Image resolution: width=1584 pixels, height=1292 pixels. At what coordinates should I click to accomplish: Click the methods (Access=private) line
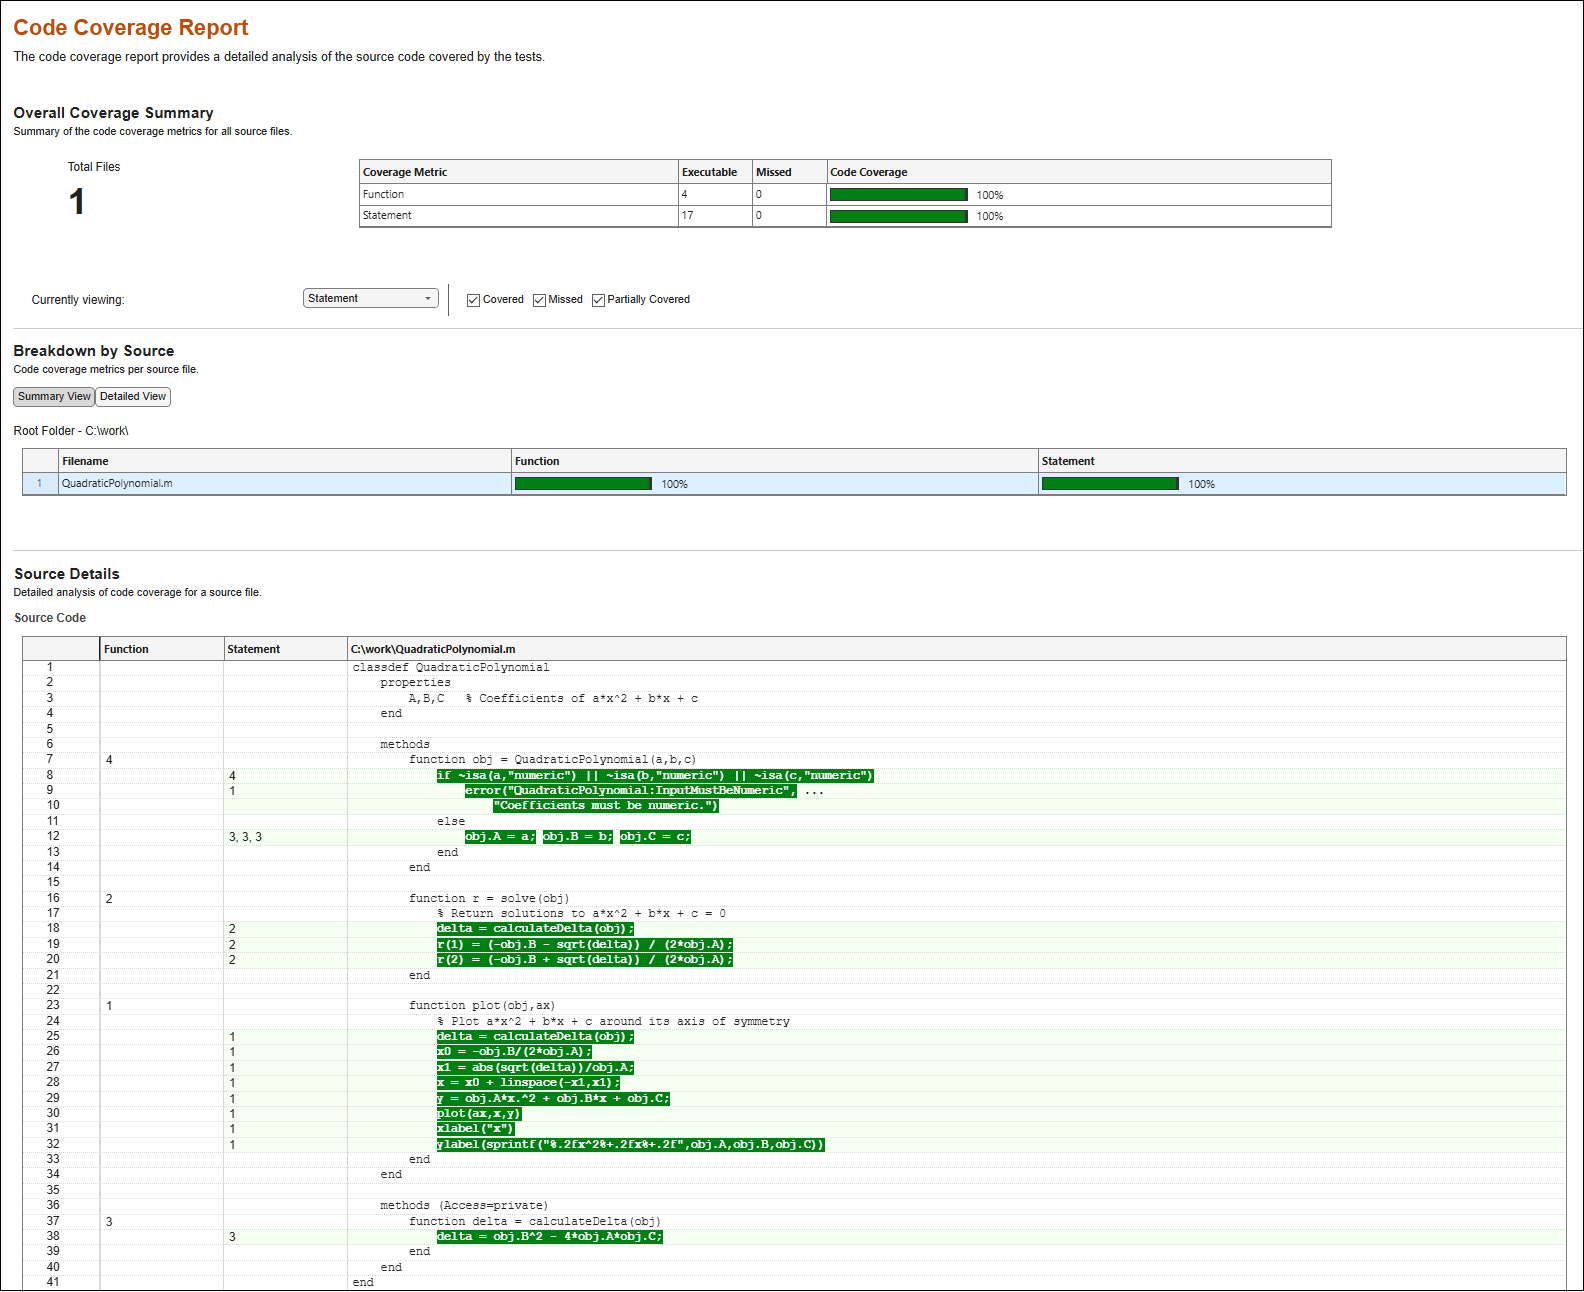click(464, 1205)
